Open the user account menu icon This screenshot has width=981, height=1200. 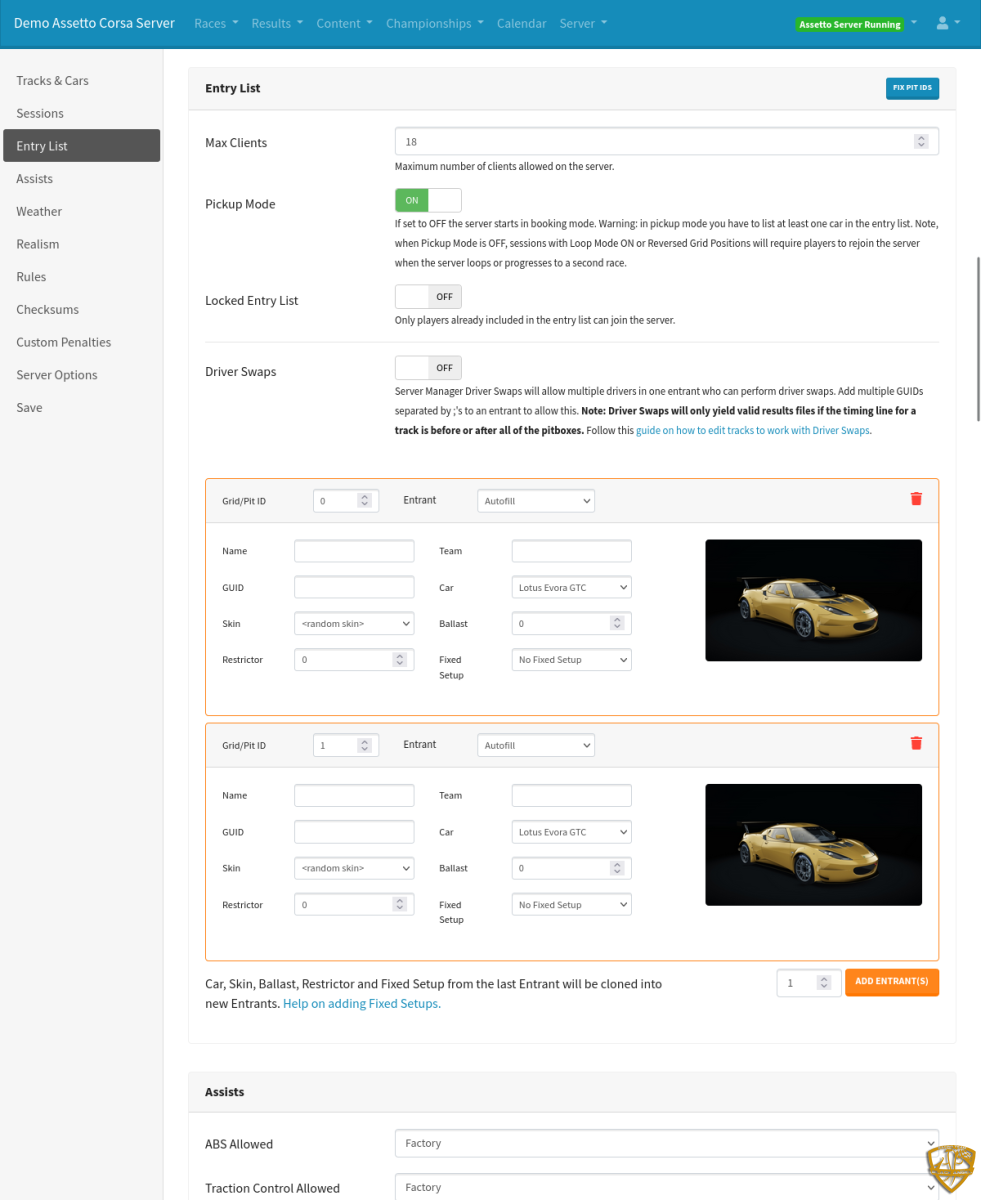coord(947,23)
